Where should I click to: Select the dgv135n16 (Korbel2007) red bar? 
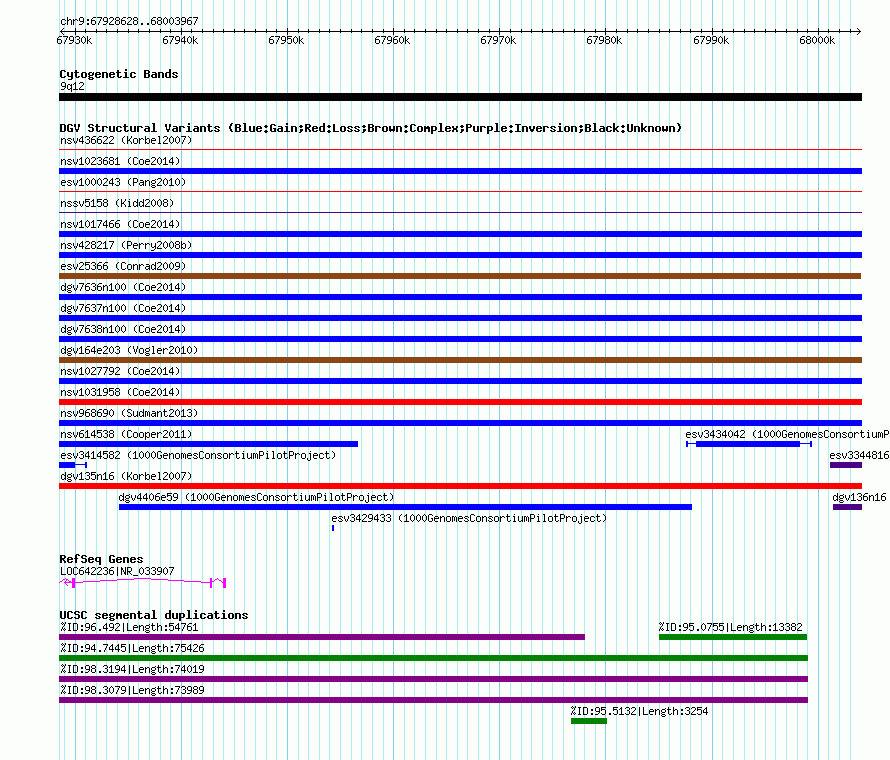coord(460,486)
